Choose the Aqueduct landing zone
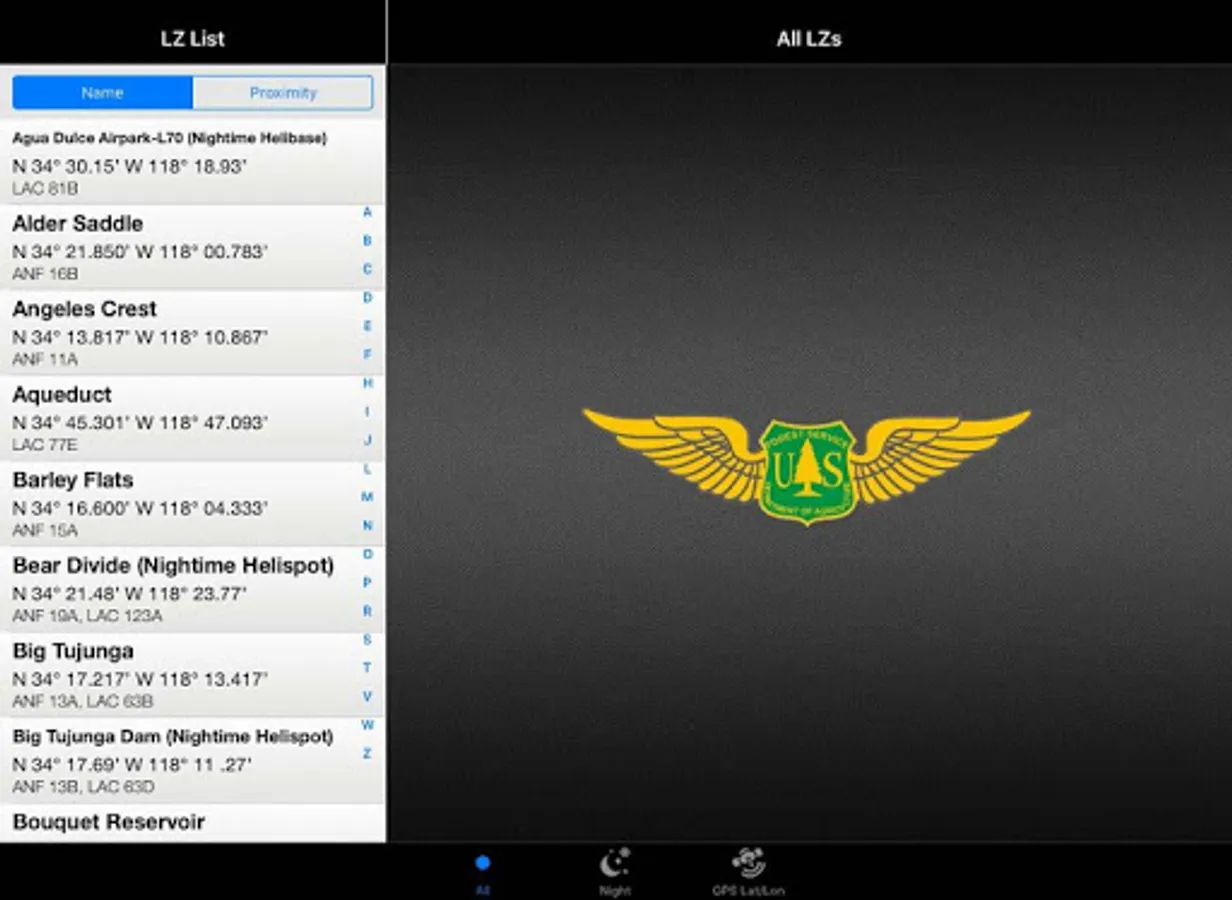The width and height of the screenshot is (1232, 900). coord(192,419)
